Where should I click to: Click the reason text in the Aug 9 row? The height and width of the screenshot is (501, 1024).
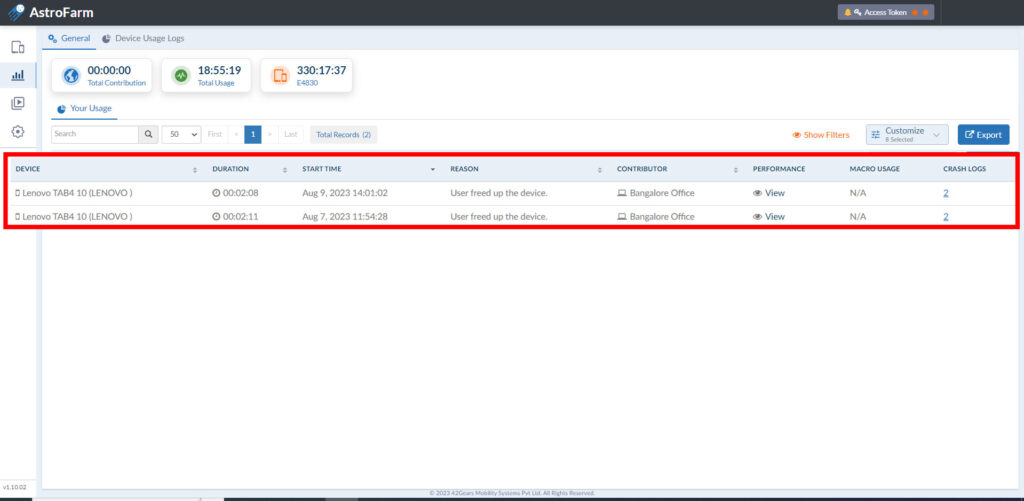[x=499, y=193]
